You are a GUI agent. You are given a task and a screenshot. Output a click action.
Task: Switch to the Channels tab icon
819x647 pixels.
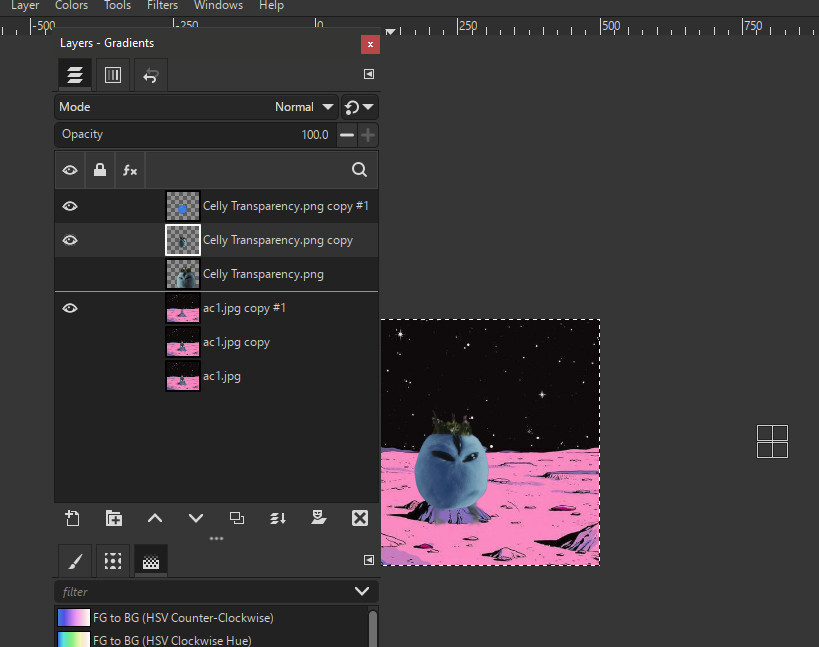click(113, 75)
